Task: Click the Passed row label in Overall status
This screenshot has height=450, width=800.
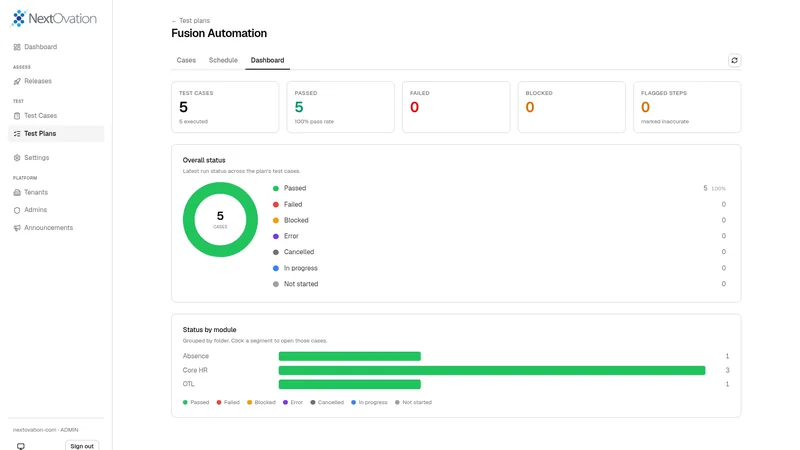Action: [x=295, y=188]
